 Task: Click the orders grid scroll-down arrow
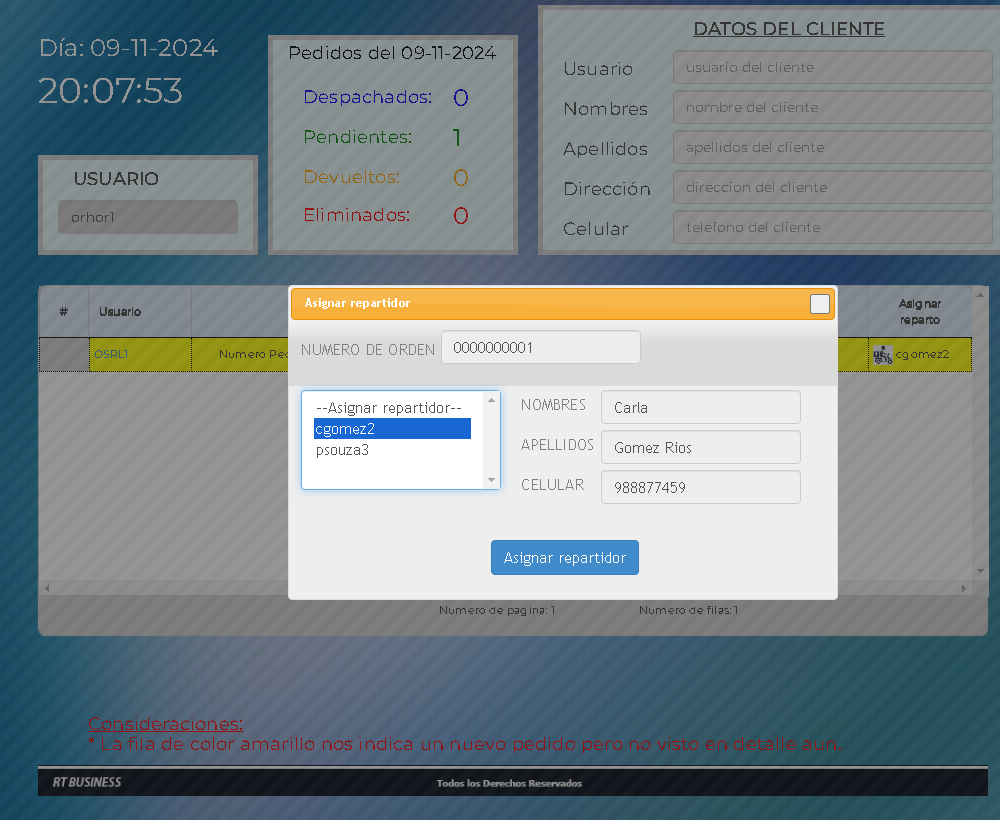(x=979, y=572)
